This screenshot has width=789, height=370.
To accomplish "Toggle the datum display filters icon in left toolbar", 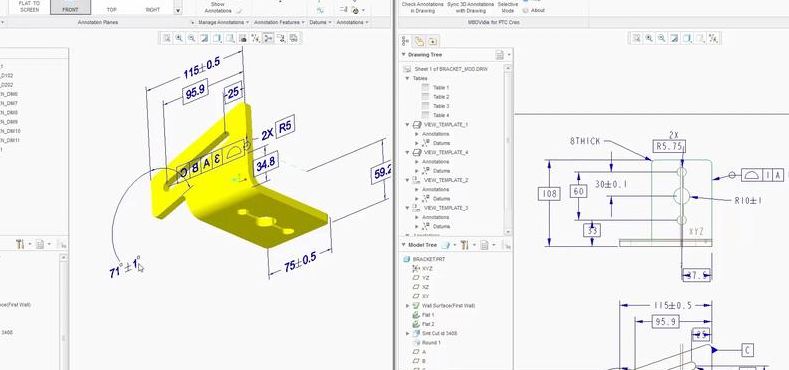I will [256, 38].
